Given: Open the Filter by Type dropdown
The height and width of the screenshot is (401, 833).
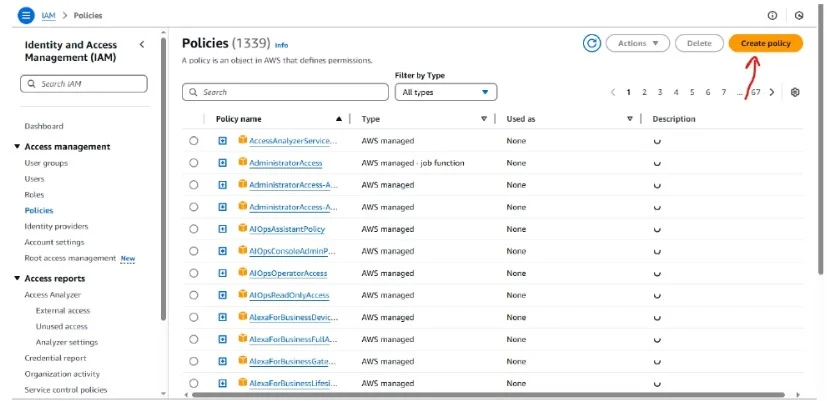Looking at the screenshot, I should tap(446, 92).
